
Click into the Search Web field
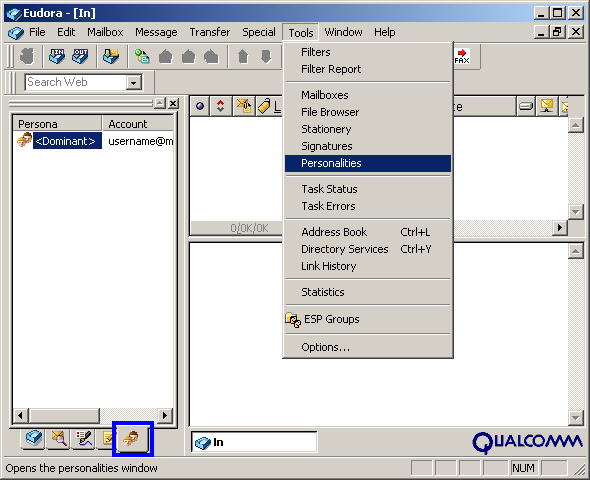click(x=76, y=82)
